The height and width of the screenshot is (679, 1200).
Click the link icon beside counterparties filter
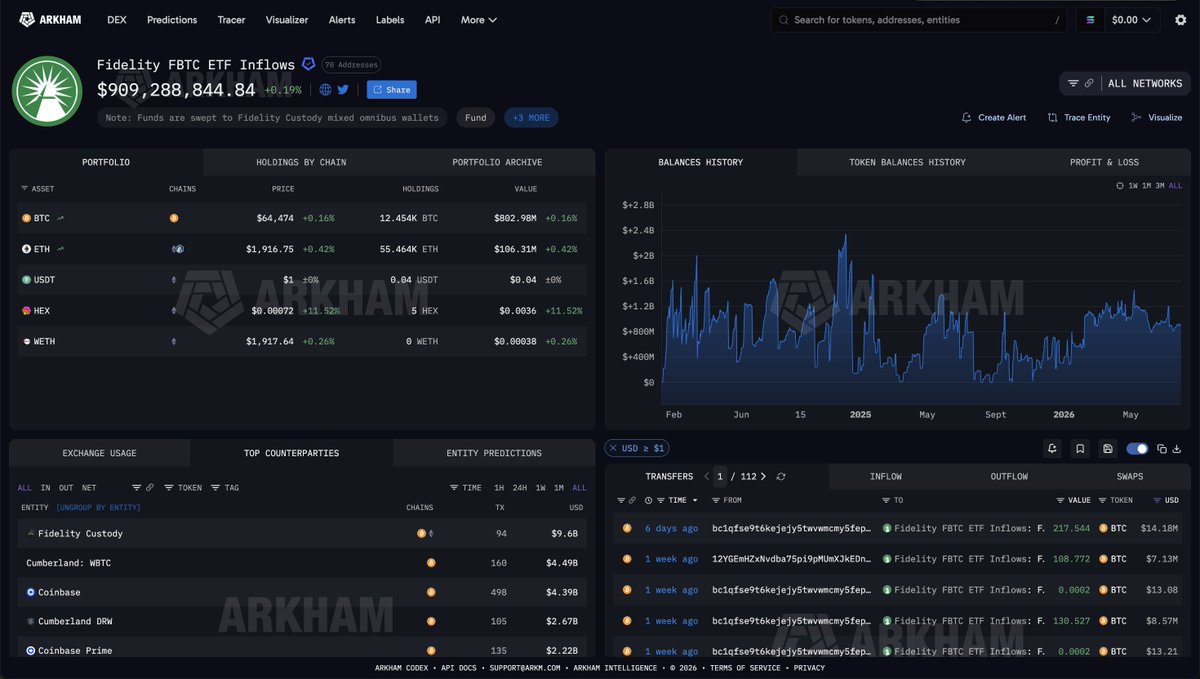tap(150, 488)
